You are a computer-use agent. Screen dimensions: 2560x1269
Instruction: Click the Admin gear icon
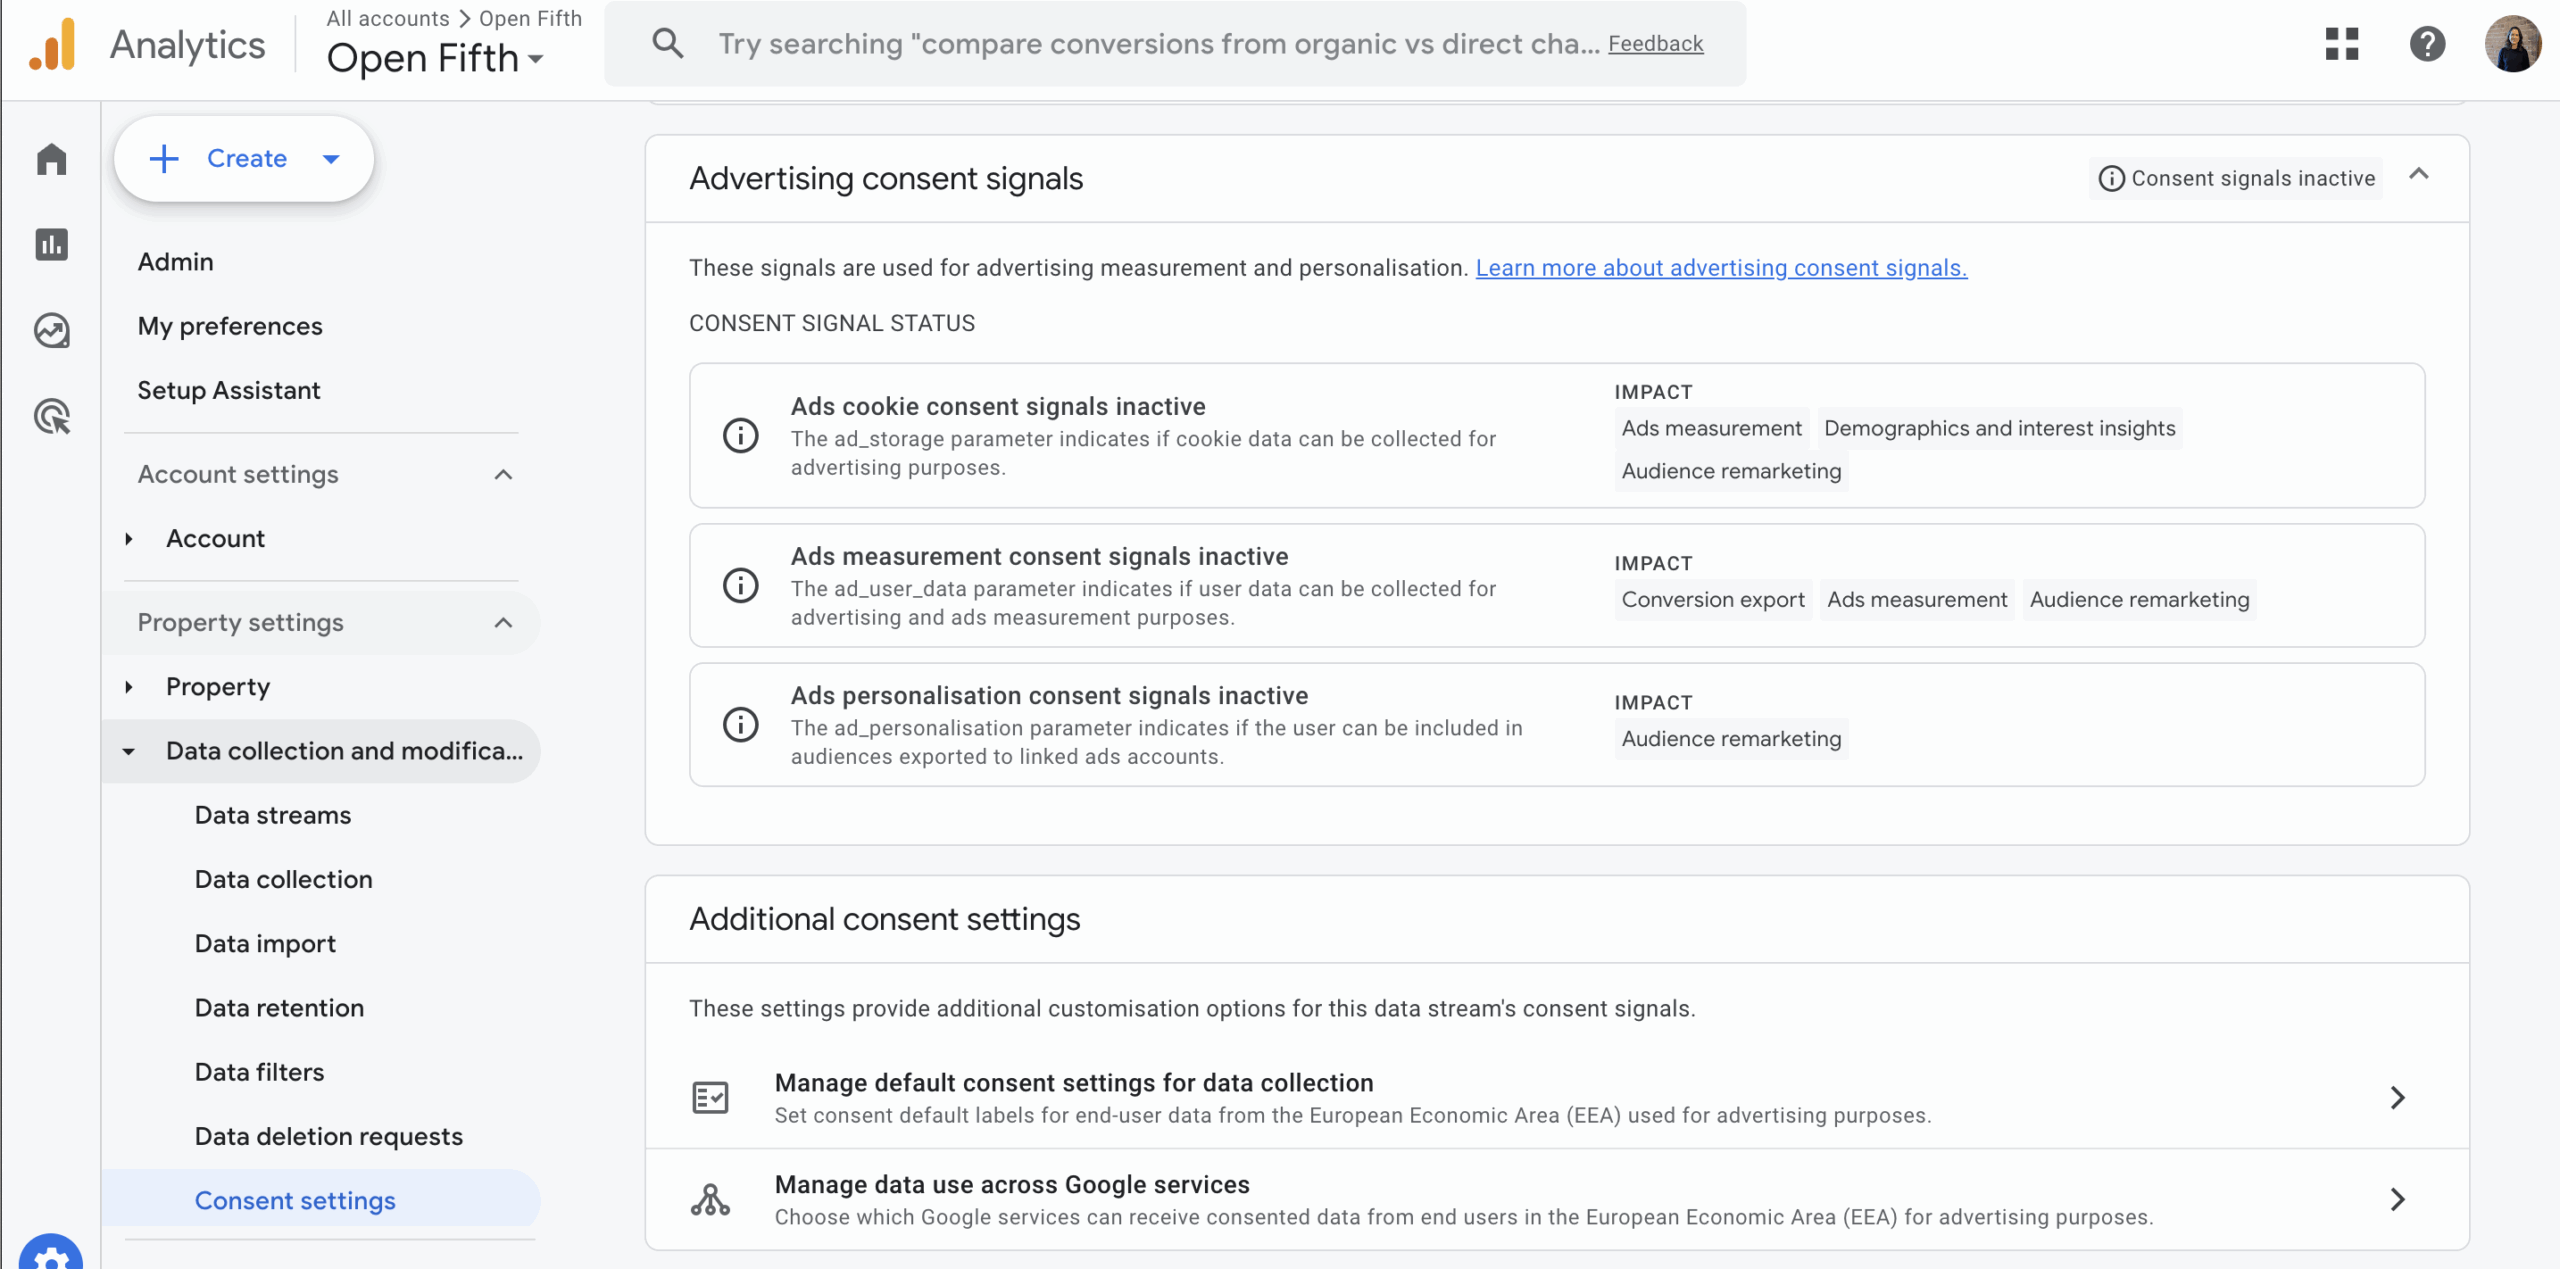coord(51,1255)
